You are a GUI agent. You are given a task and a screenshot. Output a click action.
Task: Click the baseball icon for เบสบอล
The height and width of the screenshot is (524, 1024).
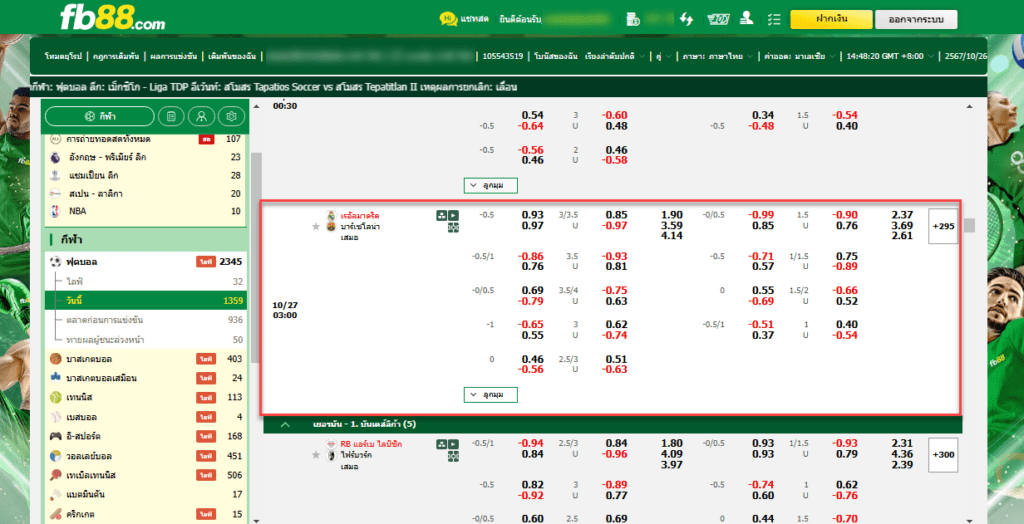[x=56, y=417]
